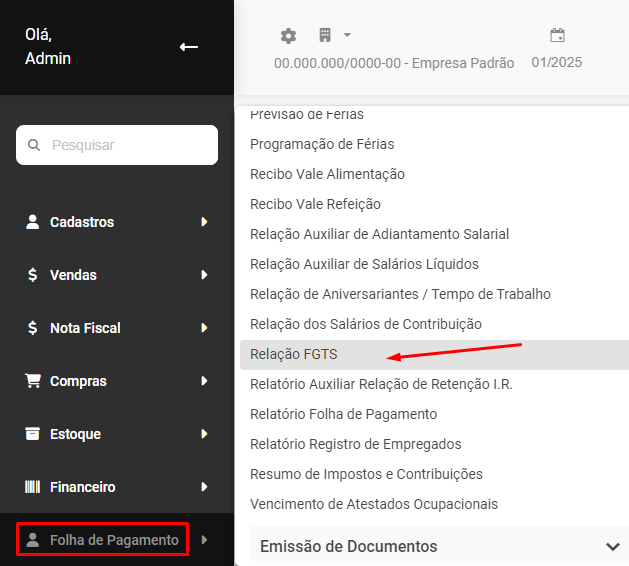Collapse sidebar with the back arrow
Screen dimensions: 629x566
[x=189, y=47]
